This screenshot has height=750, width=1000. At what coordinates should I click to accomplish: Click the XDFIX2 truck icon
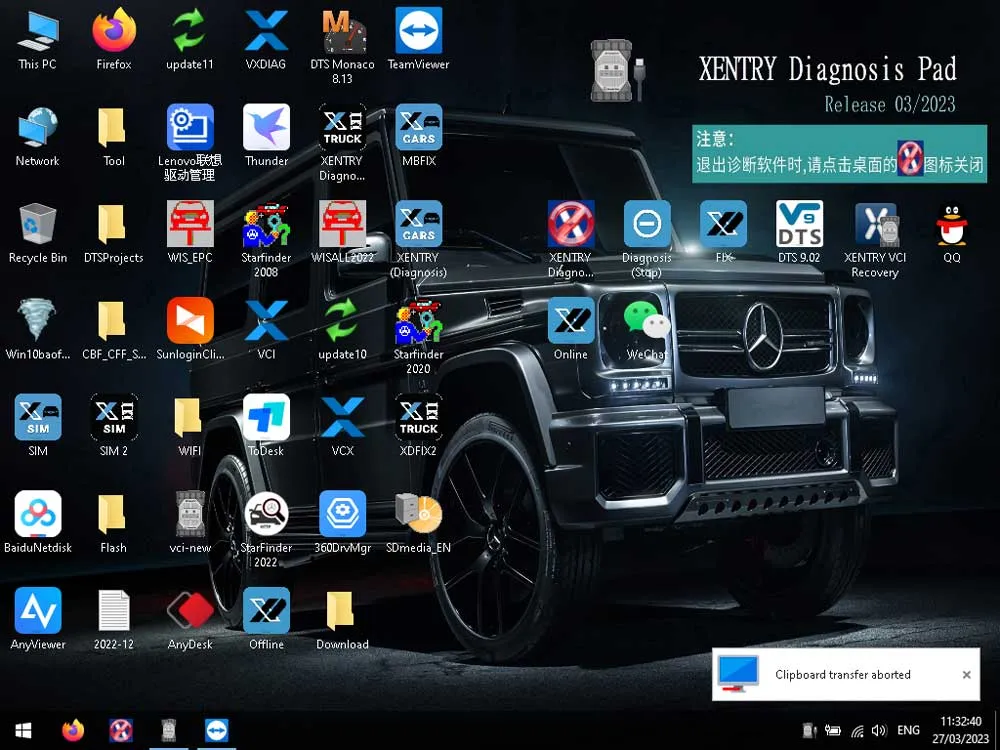click(418, 425)
